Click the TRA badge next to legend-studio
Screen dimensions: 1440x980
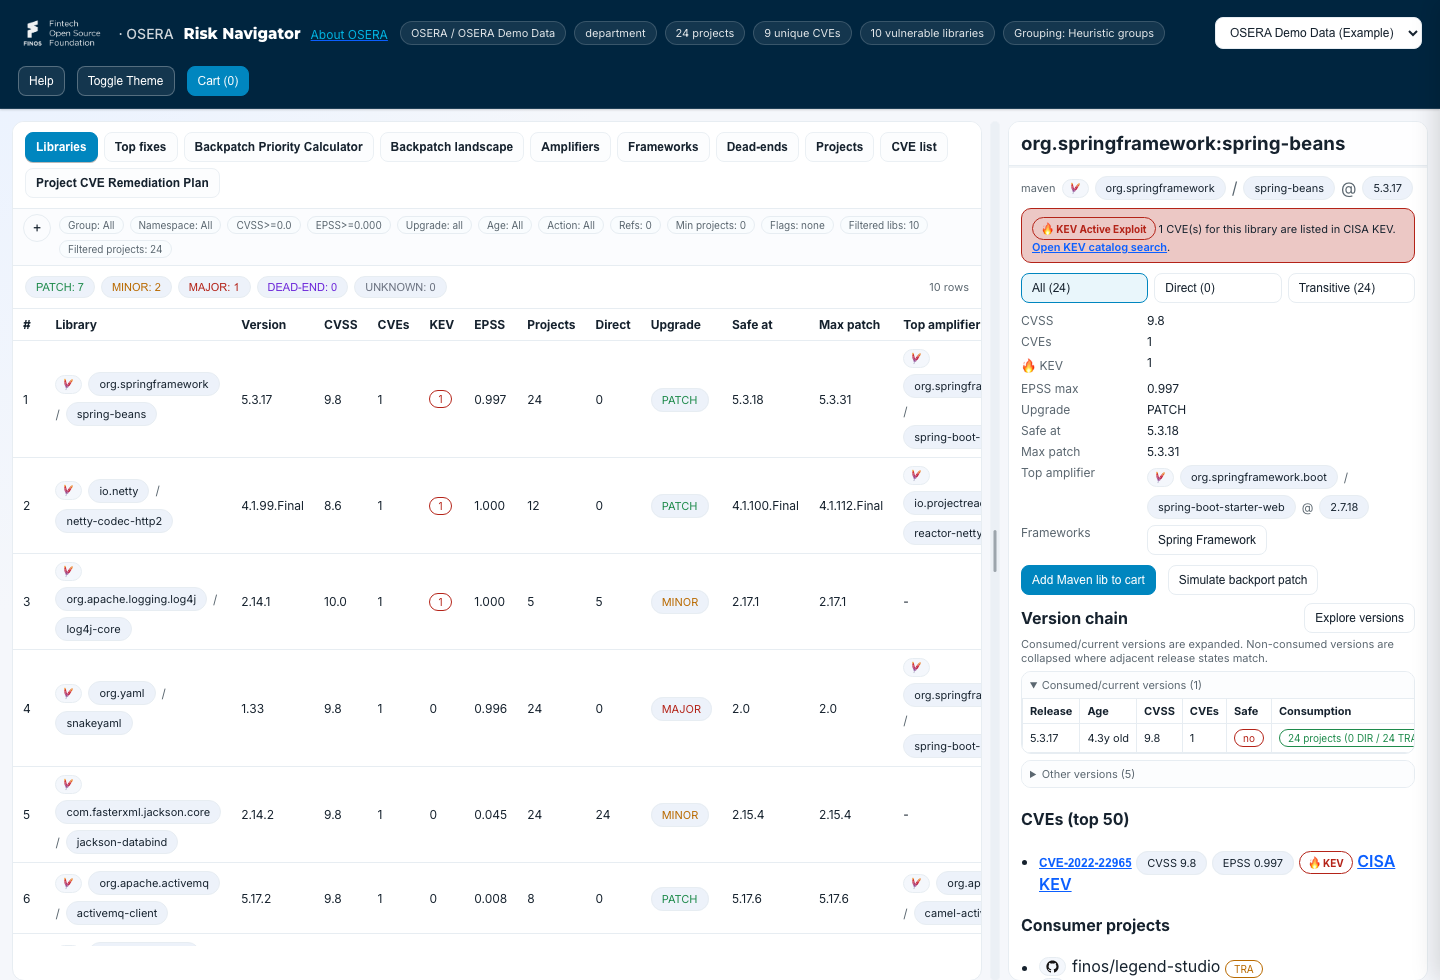pyautogui.click(x=1244, y=969)
